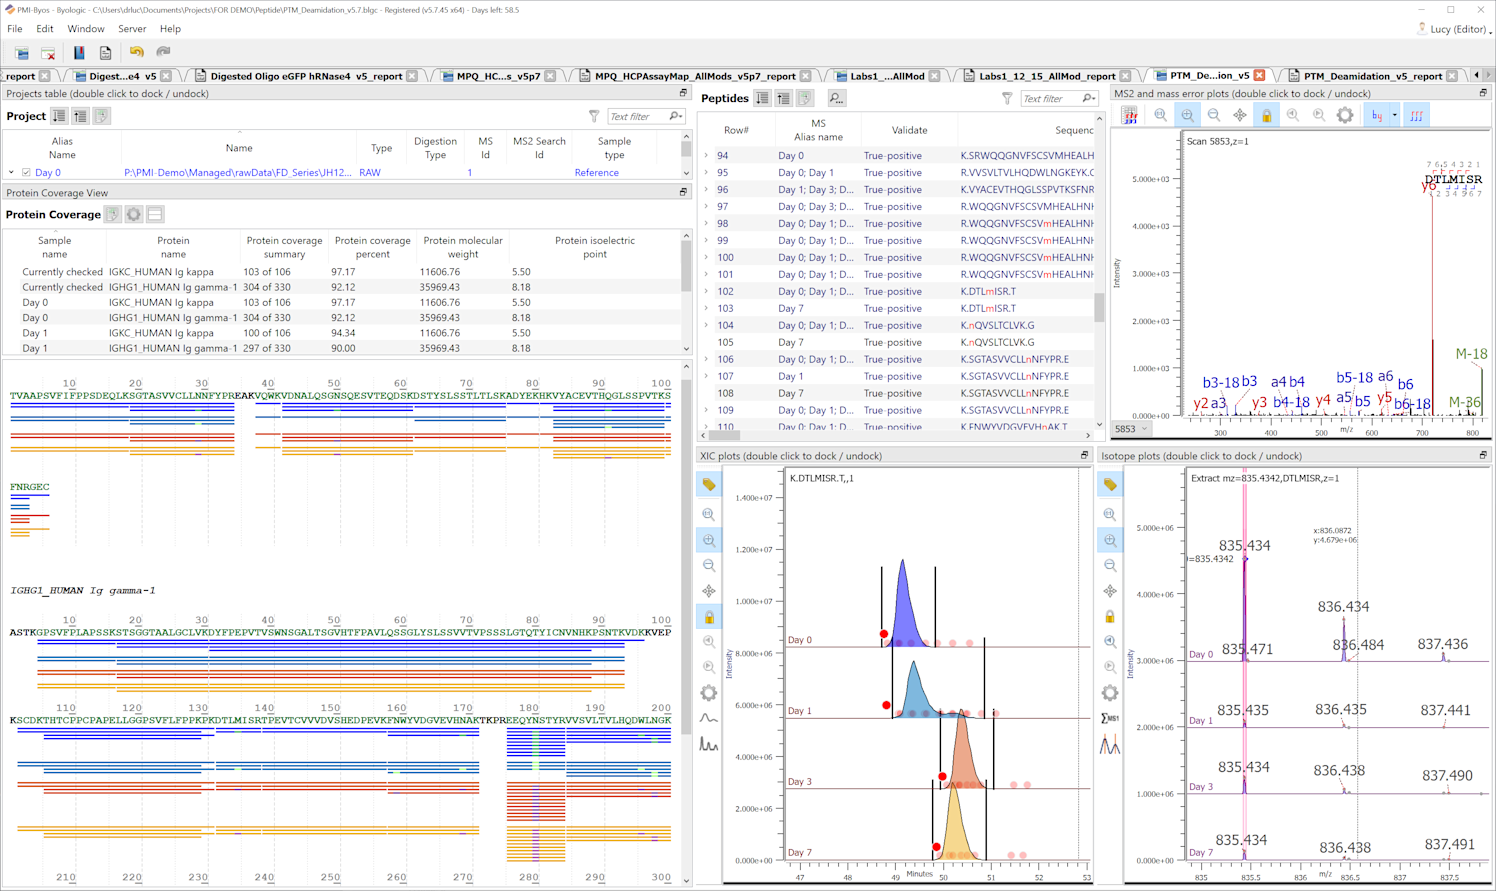
Task: Open the scan number 5853 dropdown
Action: [x=1144, y=429]
